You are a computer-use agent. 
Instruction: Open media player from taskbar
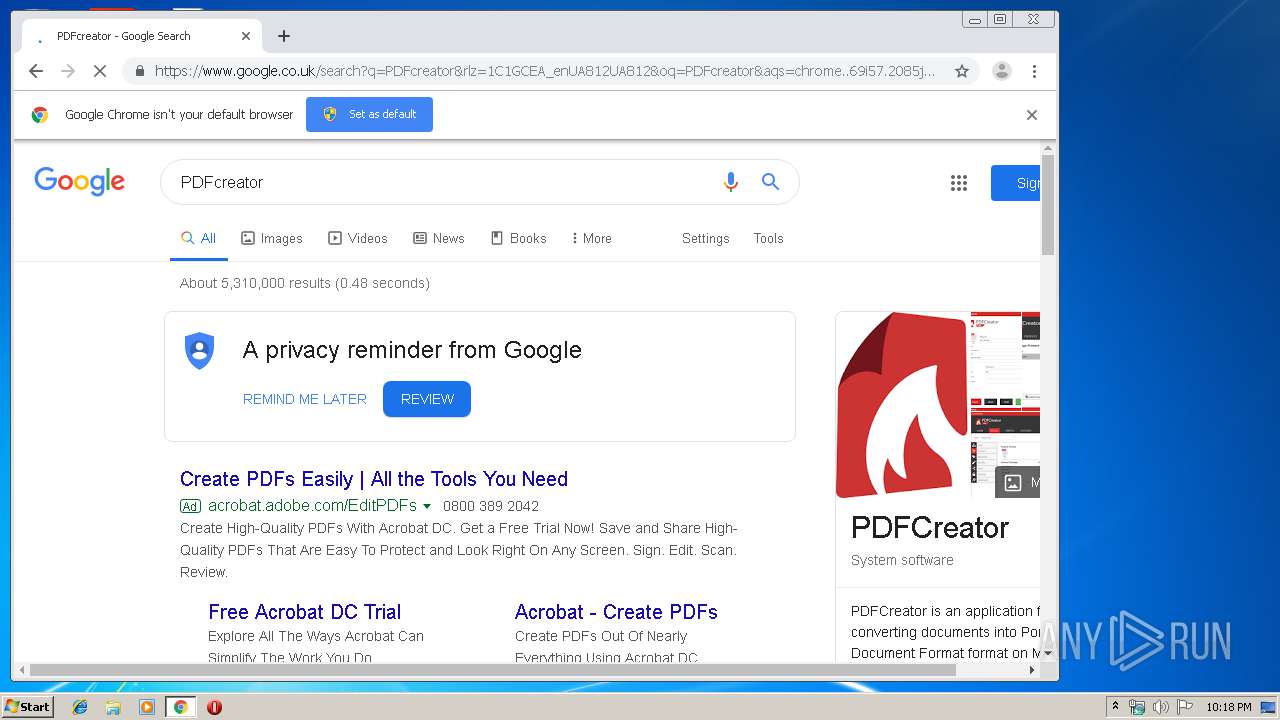pos(147,707)
